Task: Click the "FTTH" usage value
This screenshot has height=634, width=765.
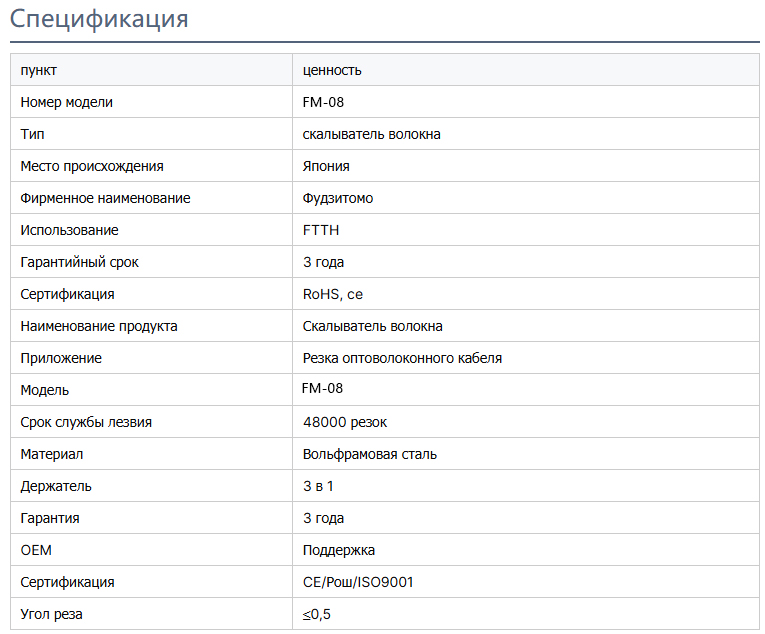Action: point(321,230)
